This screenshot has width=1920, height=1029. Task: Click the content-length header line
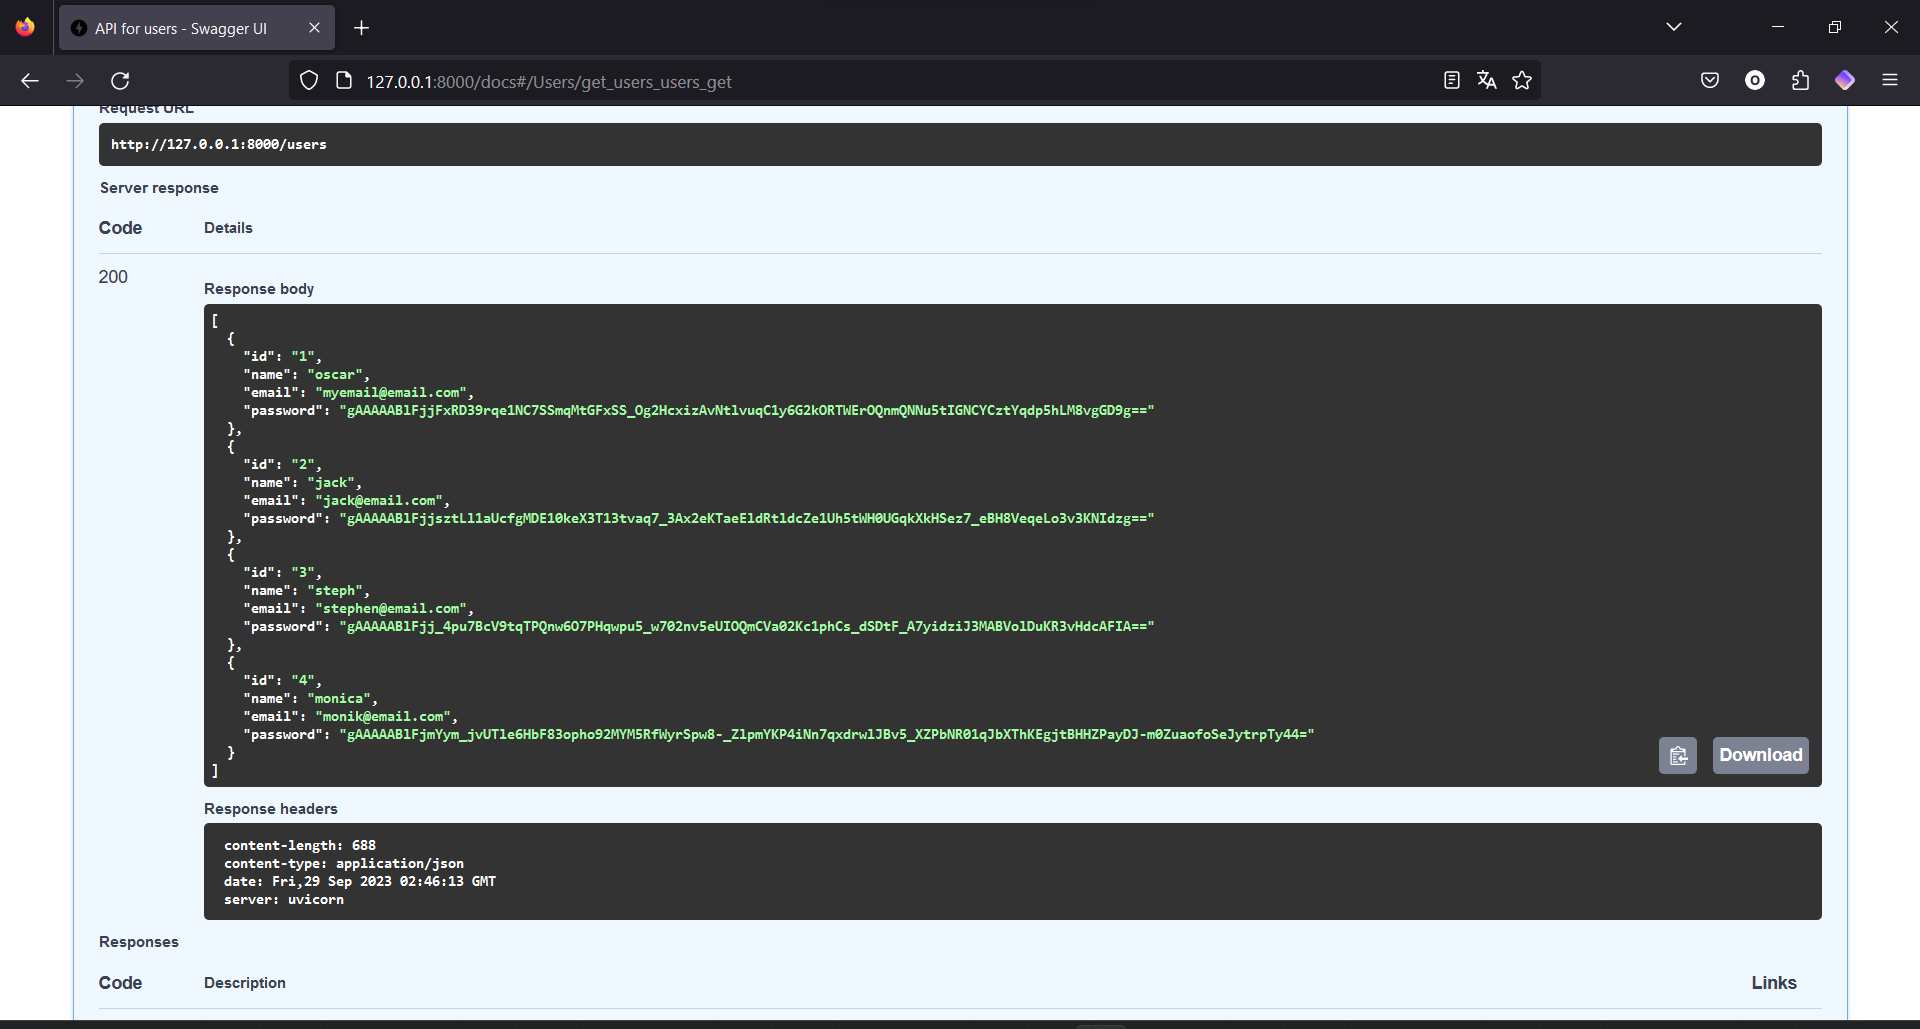click(x=300, y=846)
